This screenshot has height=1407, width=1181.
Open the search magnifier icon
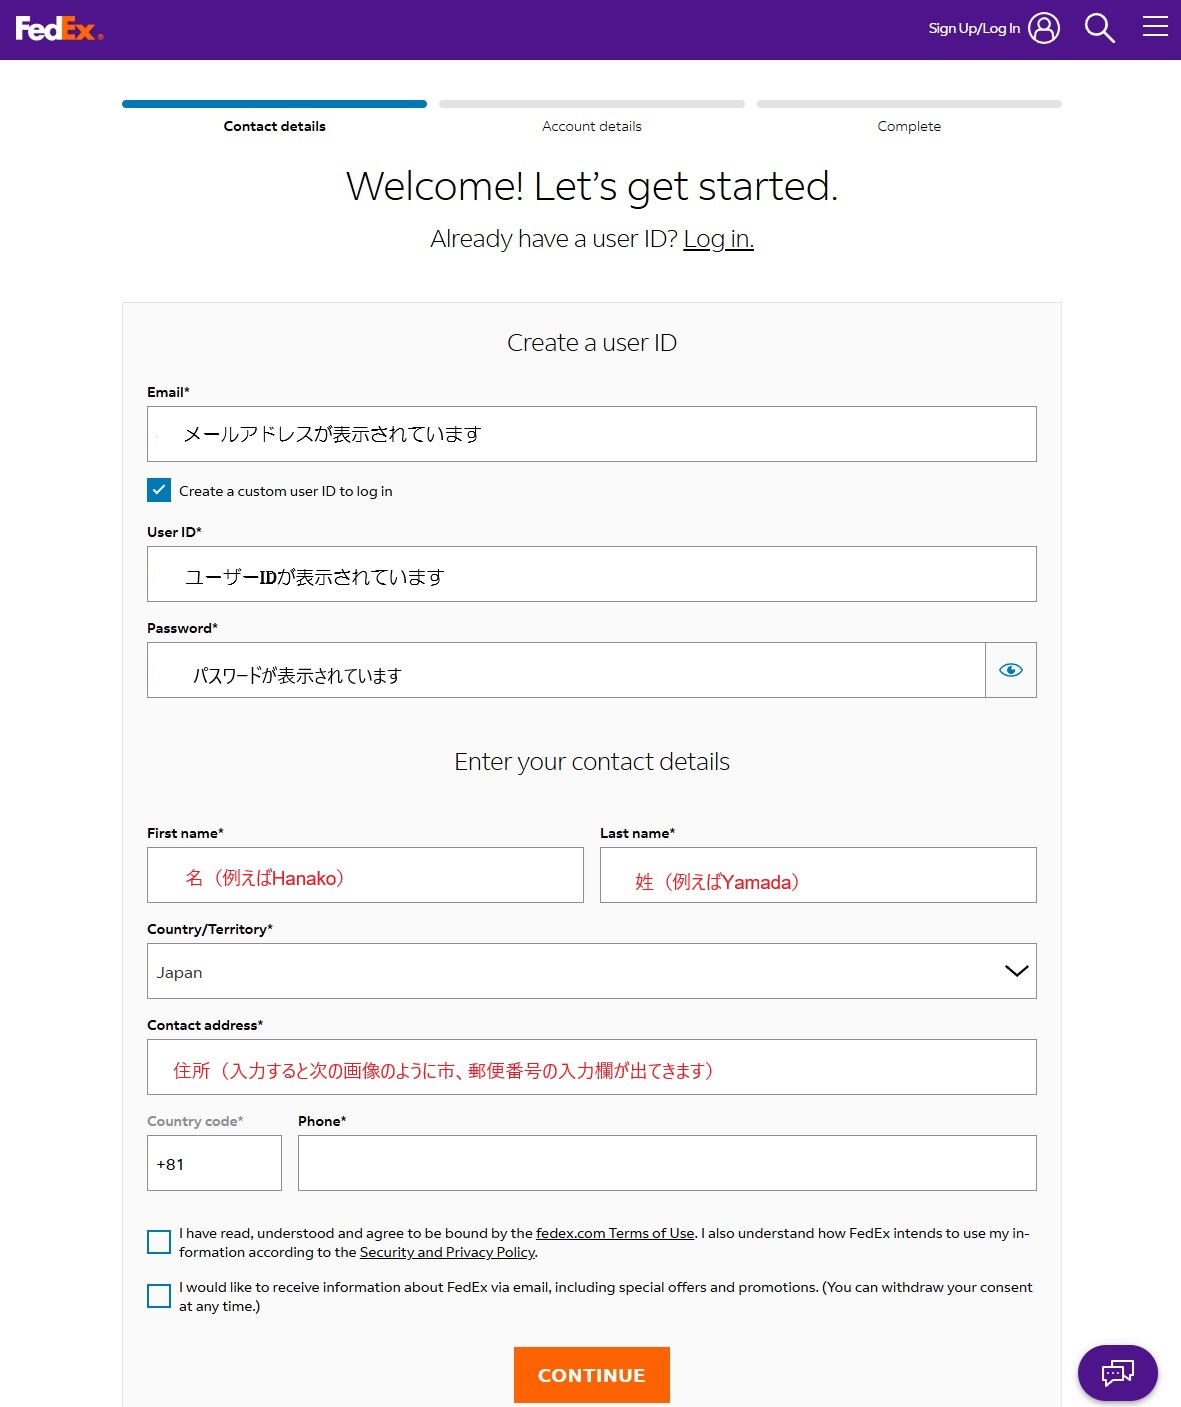pyautogui.click(x=1099, y=28)
